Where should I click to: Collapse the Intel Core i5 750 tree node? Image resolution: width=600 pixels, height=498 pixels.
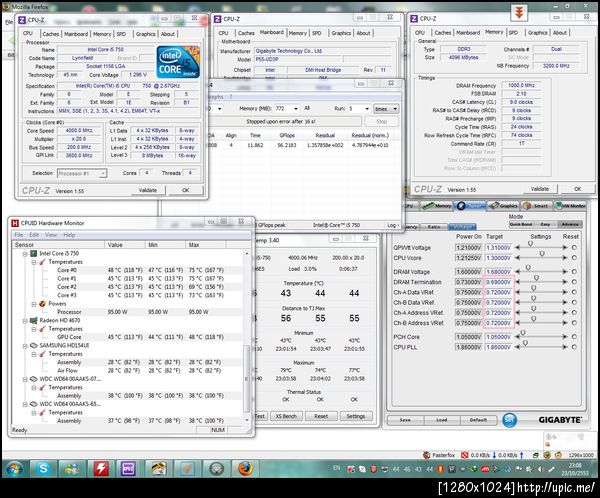pyautogui.click(x=23, y=254)
